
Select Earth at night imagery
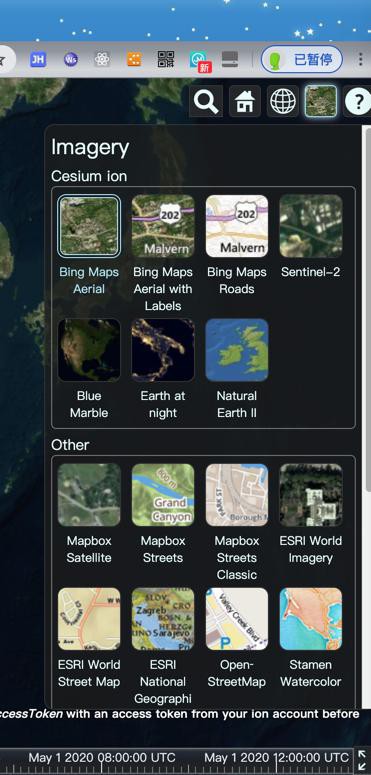(x=163, y=350)
